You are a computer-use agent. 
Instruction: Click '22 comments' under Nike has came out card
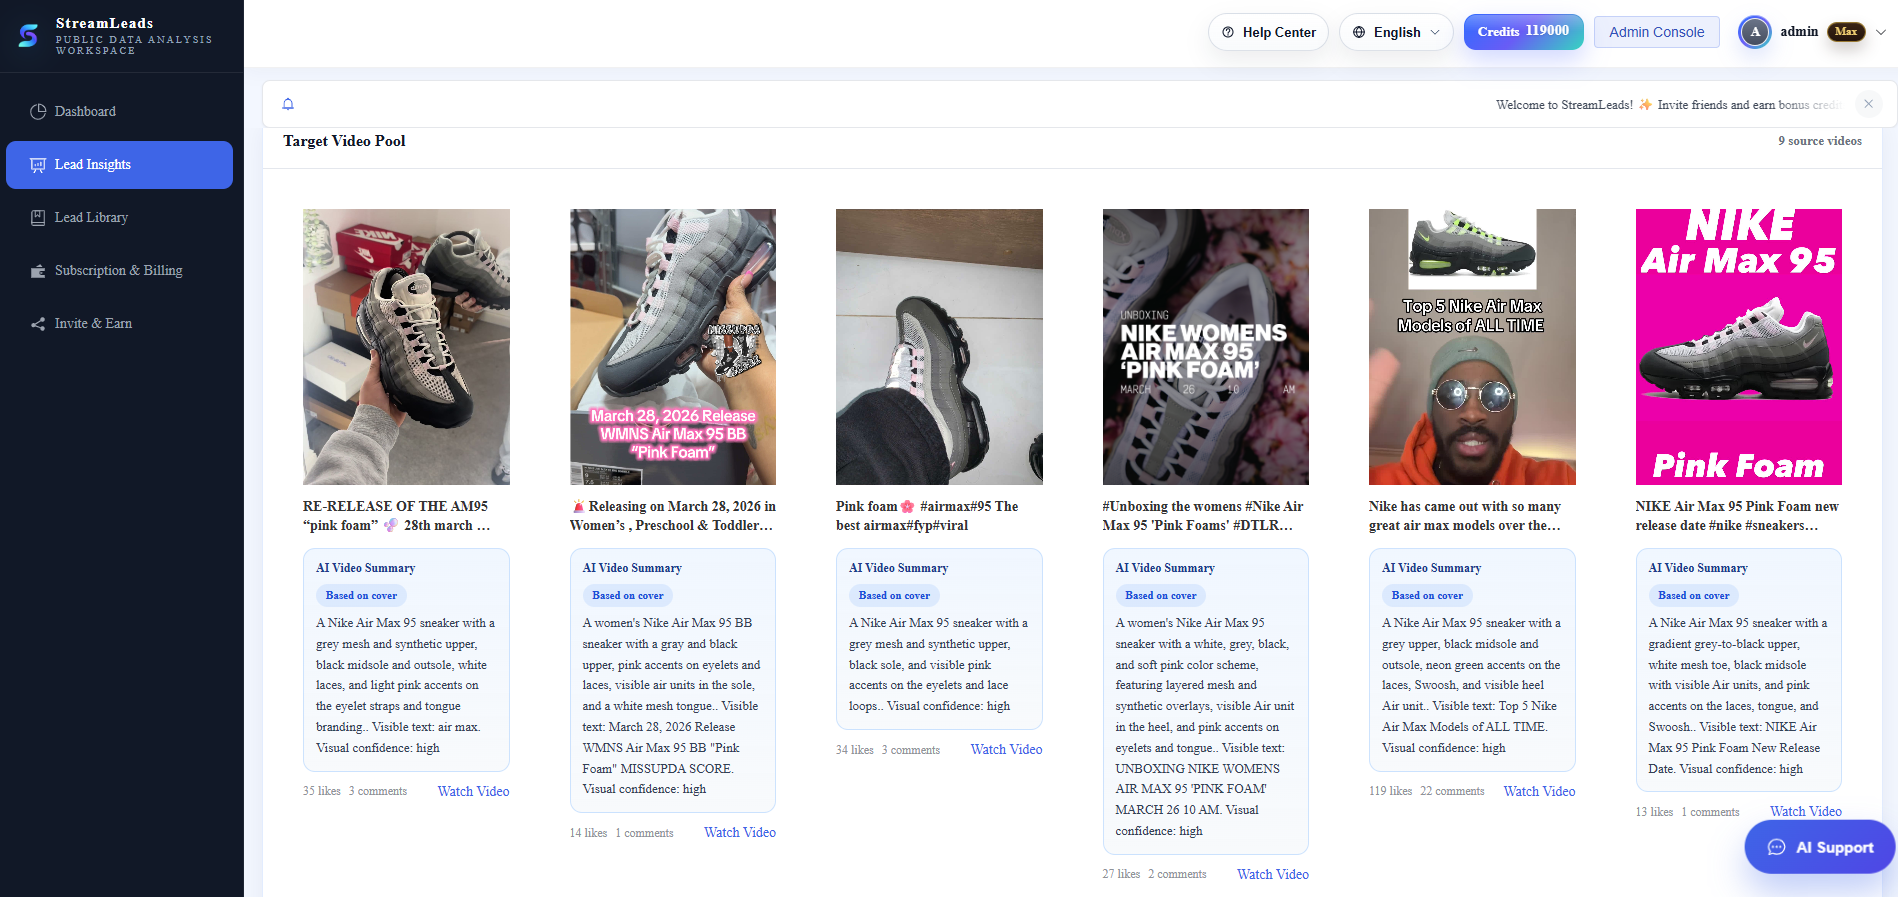point(1452,791)
